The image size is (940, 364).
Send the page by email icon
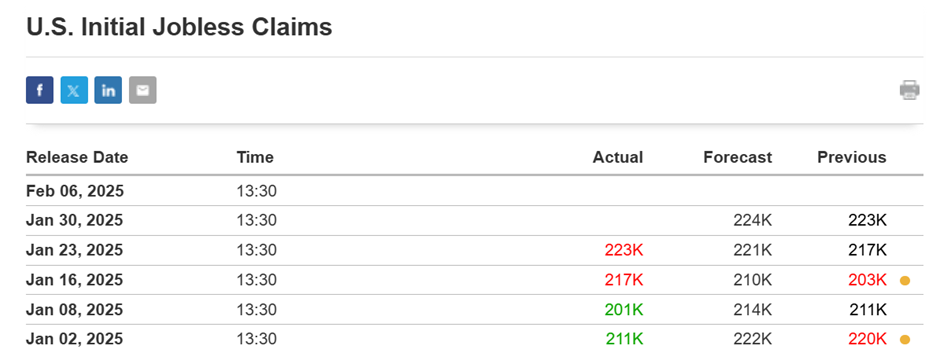pyautogui.click(x=143, y=90)
